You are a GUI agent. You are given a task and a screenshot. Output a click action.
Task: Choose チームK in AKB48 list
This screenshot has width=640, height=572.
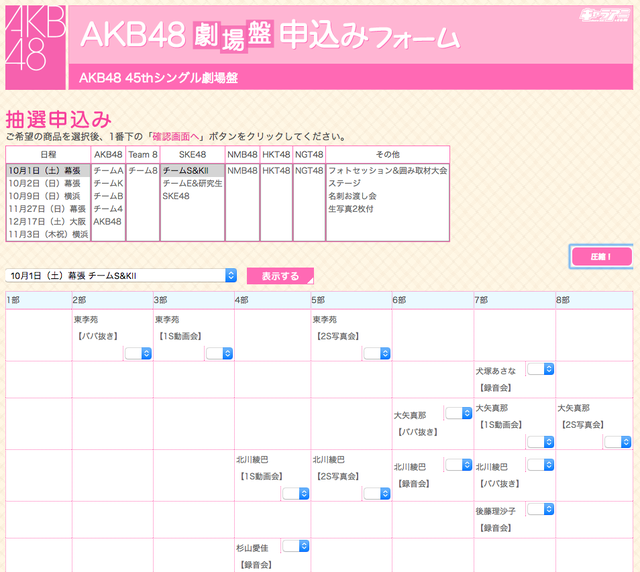pos(108,183)
